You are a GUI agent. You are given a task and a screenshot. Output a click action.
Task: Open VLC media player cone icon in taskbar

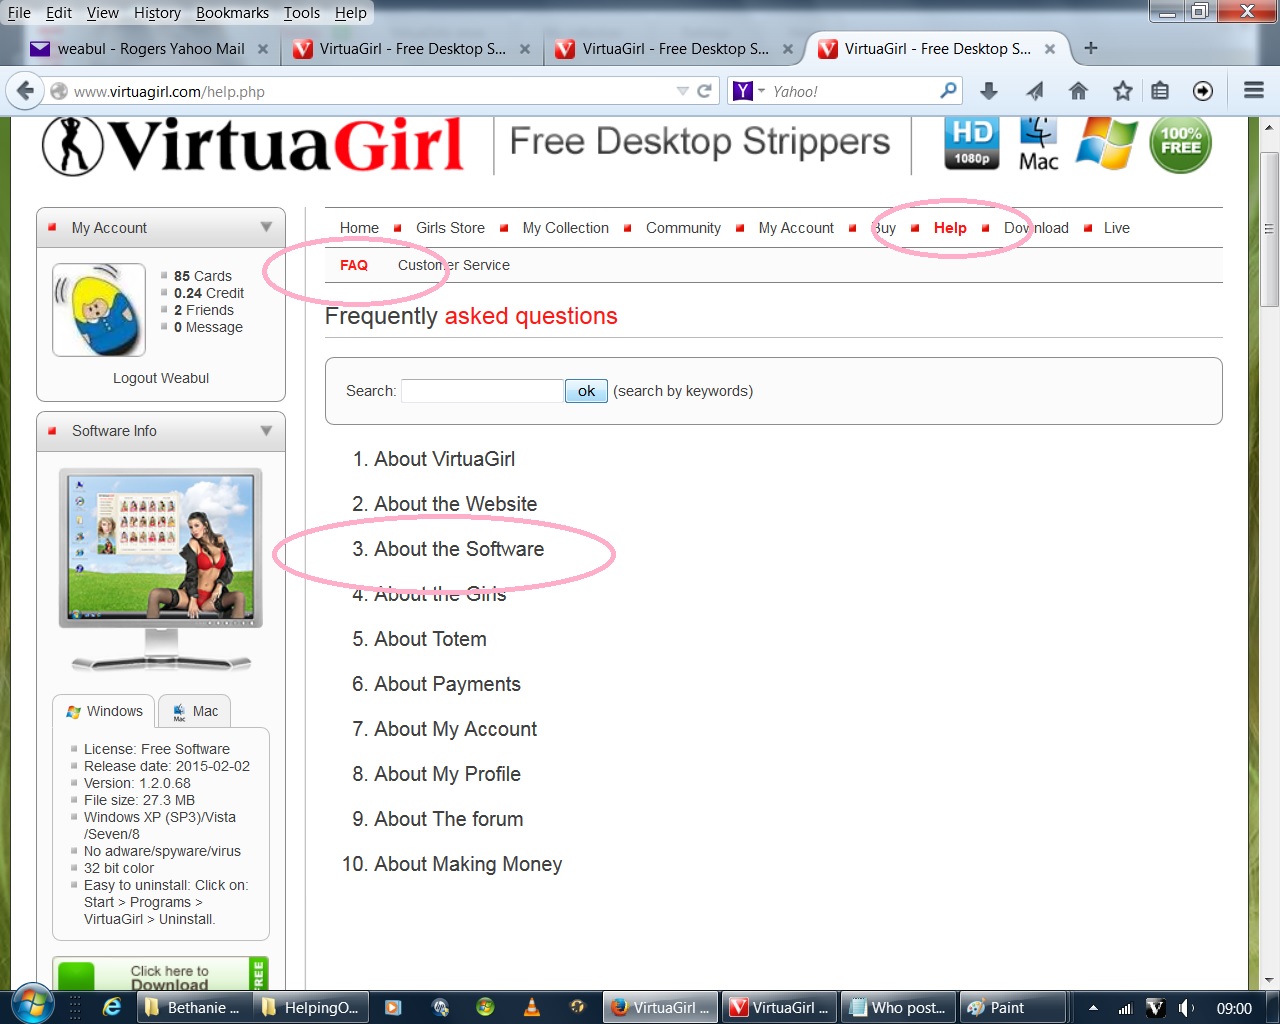pyautogui.click(x=531, y=1007)
